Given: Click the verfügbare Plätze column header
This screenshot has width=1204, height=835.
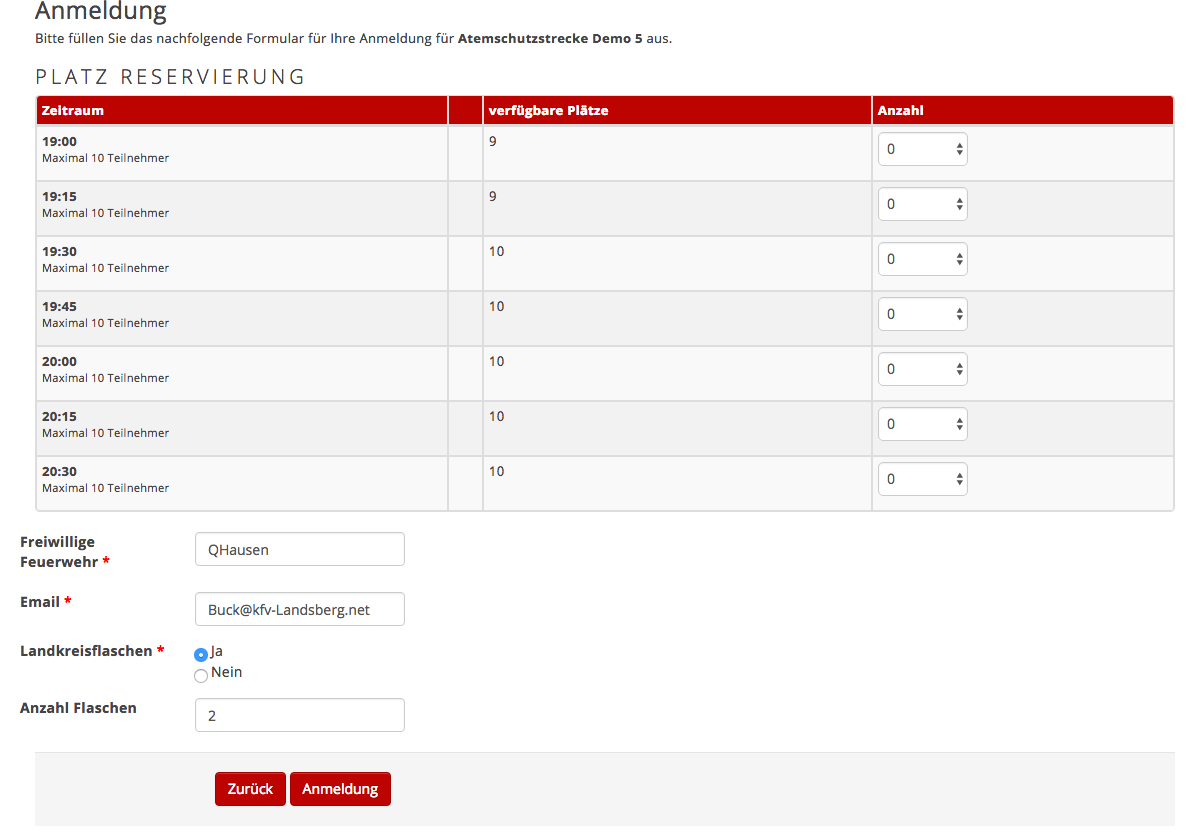Looking at the screenshot, I should click(x=548, y=111).
